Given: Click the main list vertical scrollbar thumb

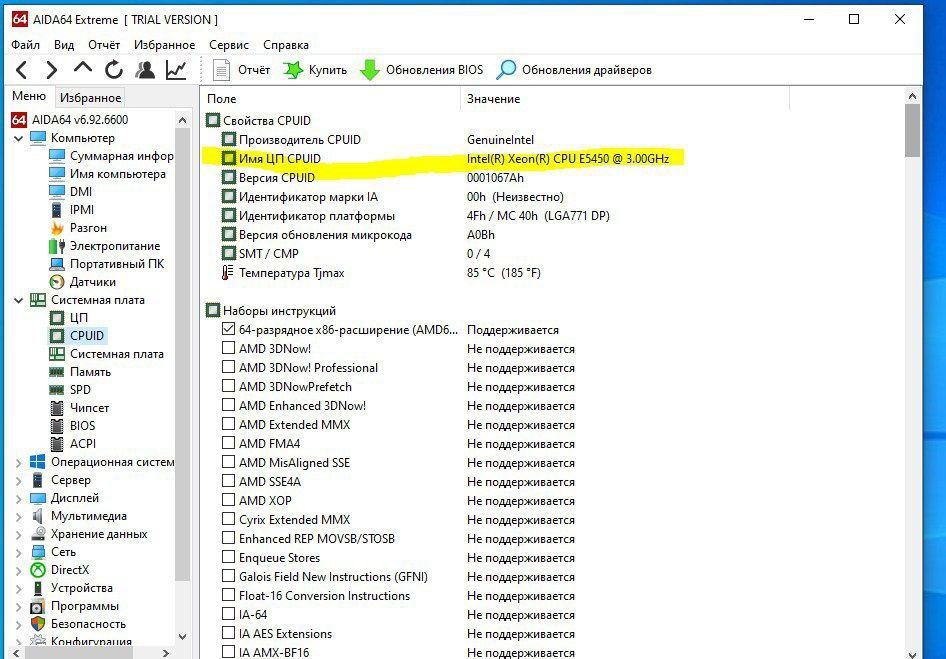Looking at the screenshot, I should pos(912,130).
